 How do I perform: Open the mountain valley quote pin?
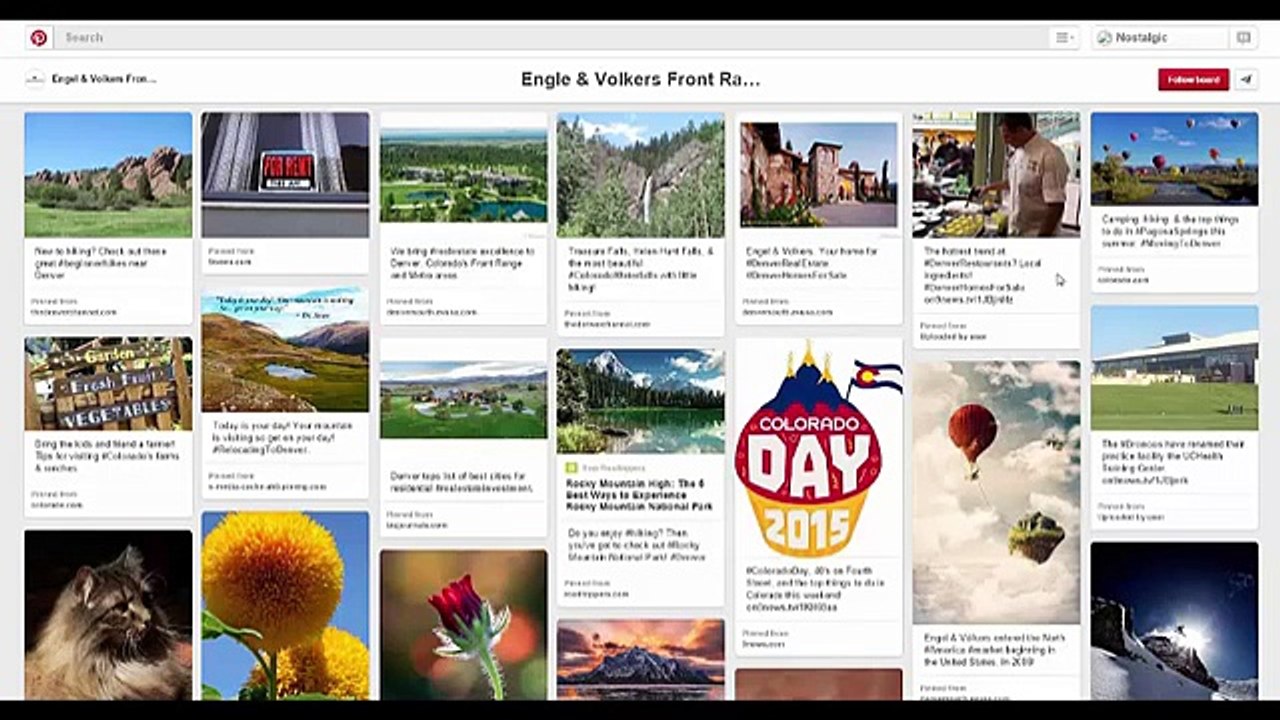pyautogui.click(x=285, y=349)
